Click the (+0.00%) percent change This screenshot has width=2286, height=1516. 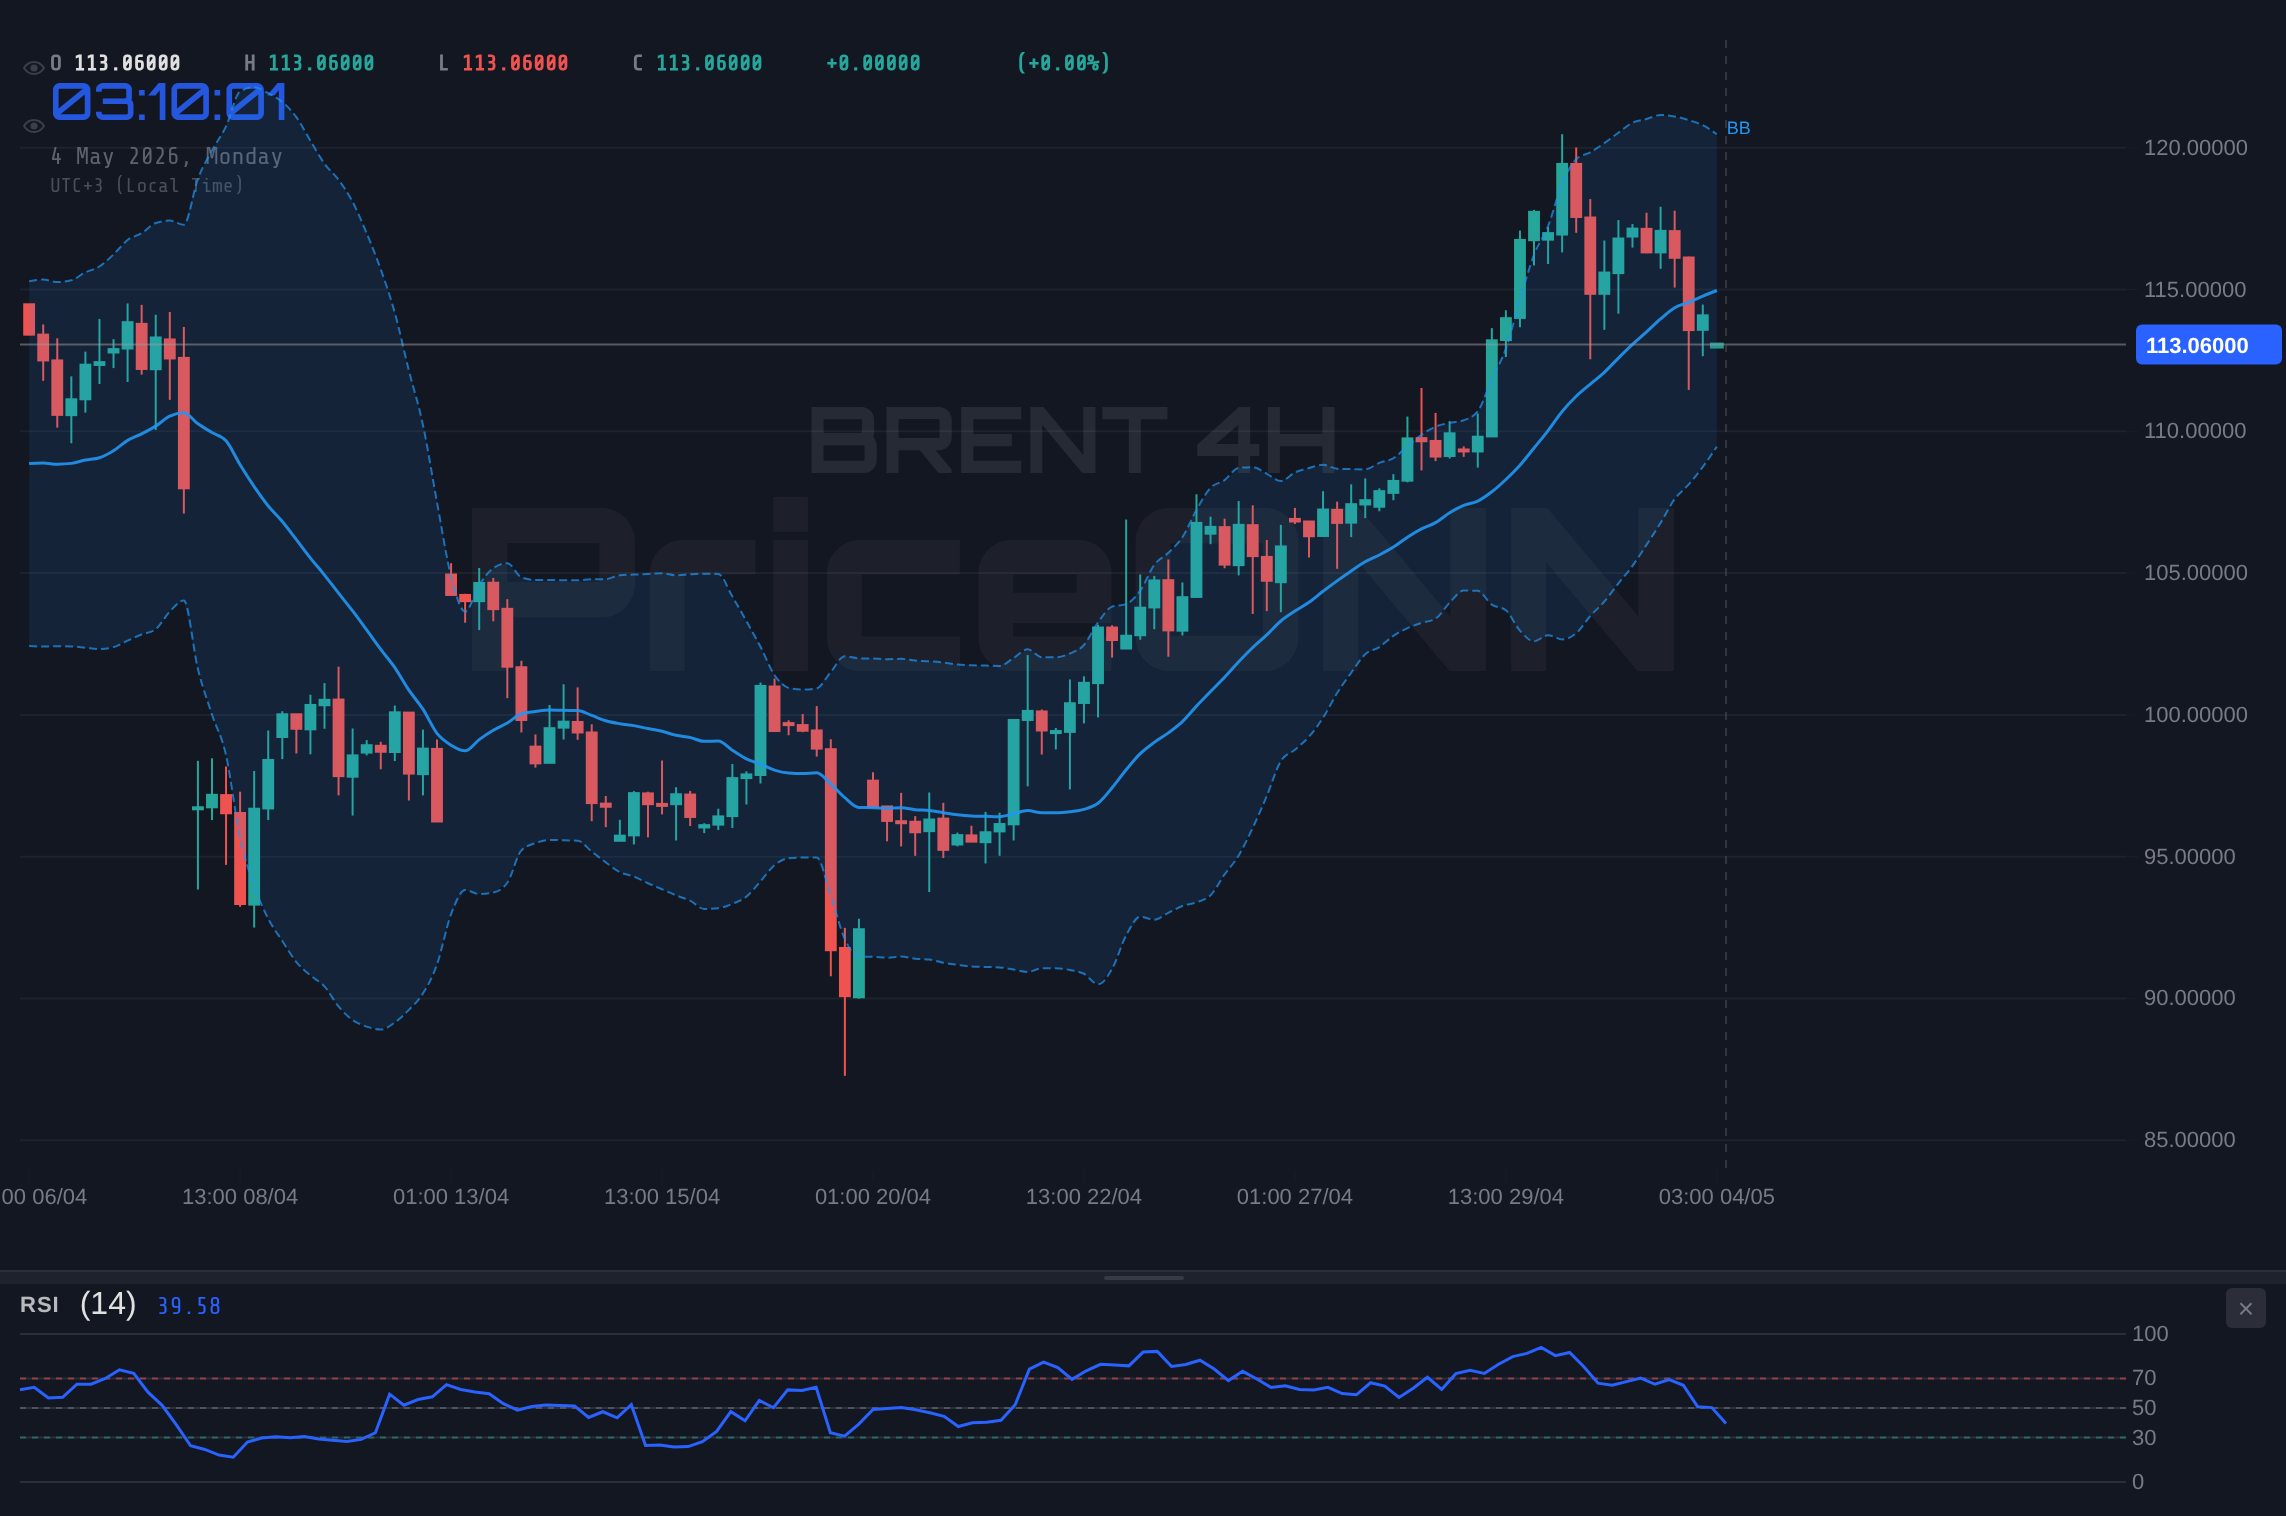pos(1064,63)
